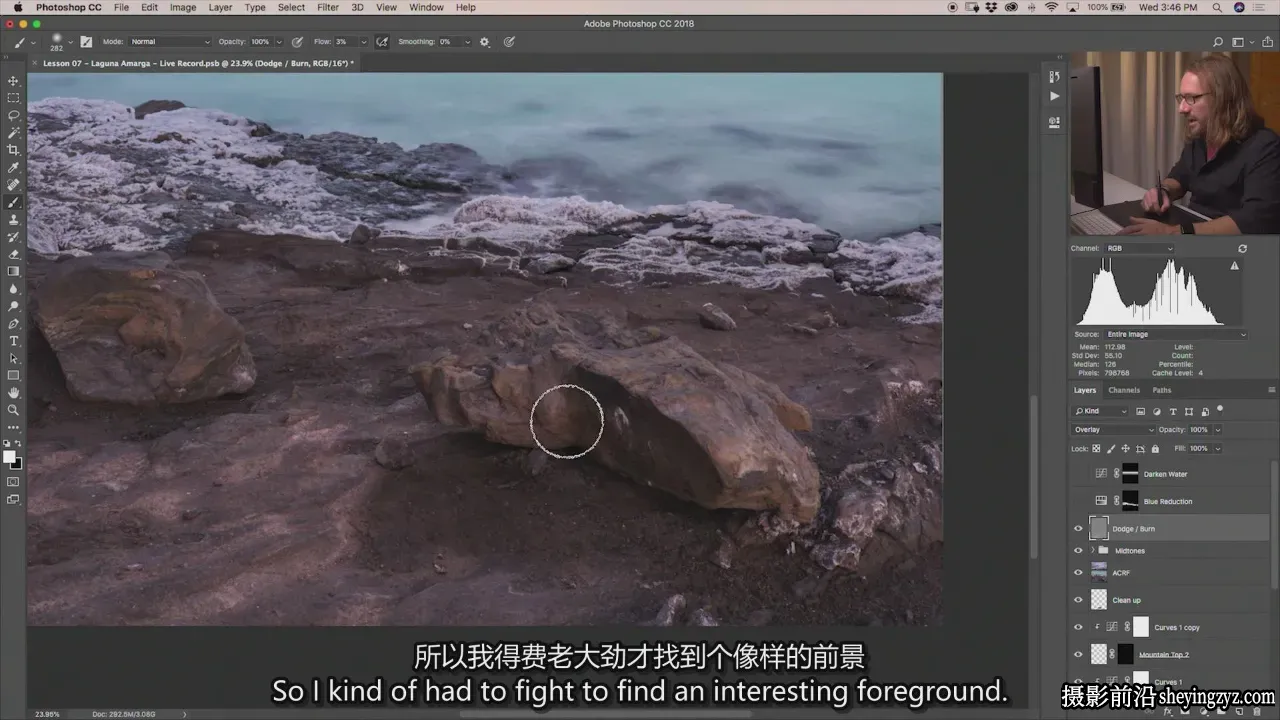
Task: Hide the Clean up layer
Action: tap(1078, 600)
